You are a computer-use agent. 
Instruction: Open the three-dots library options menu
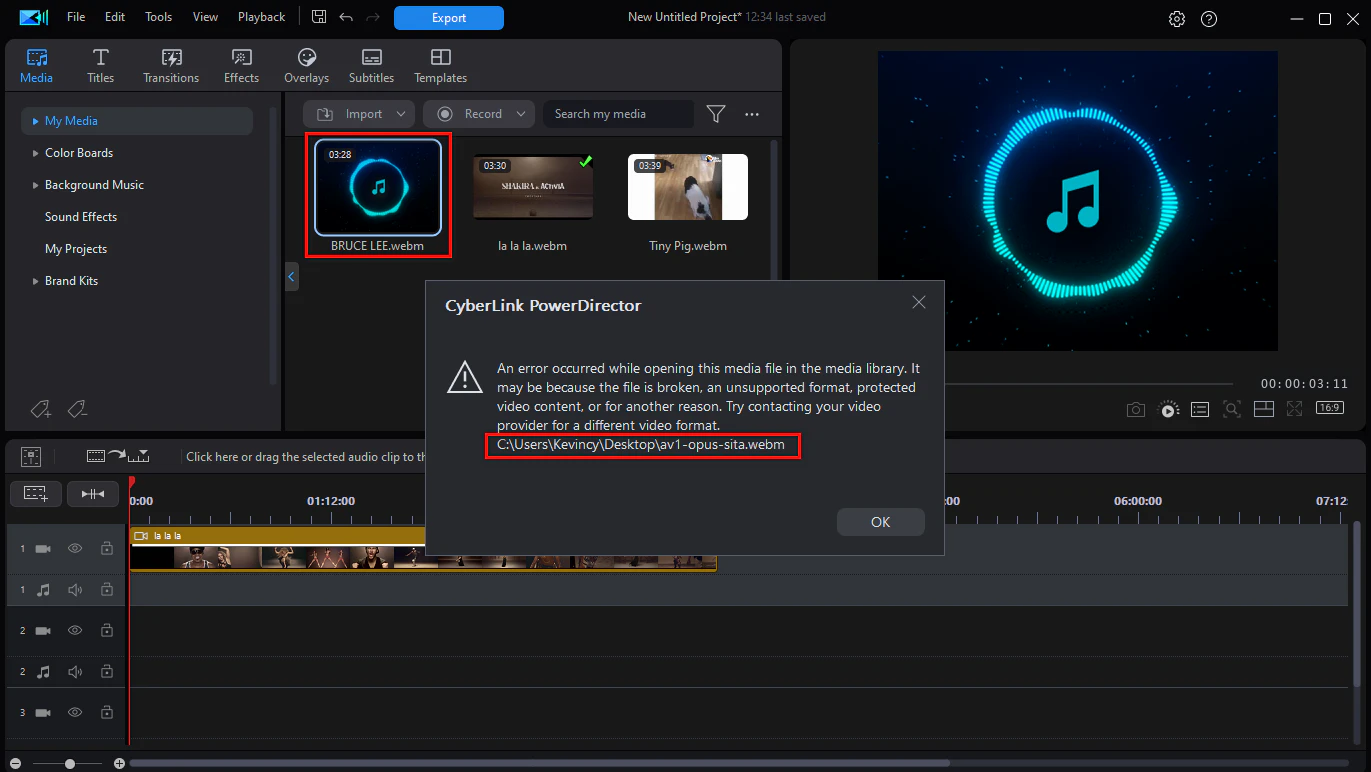[752, 114]
